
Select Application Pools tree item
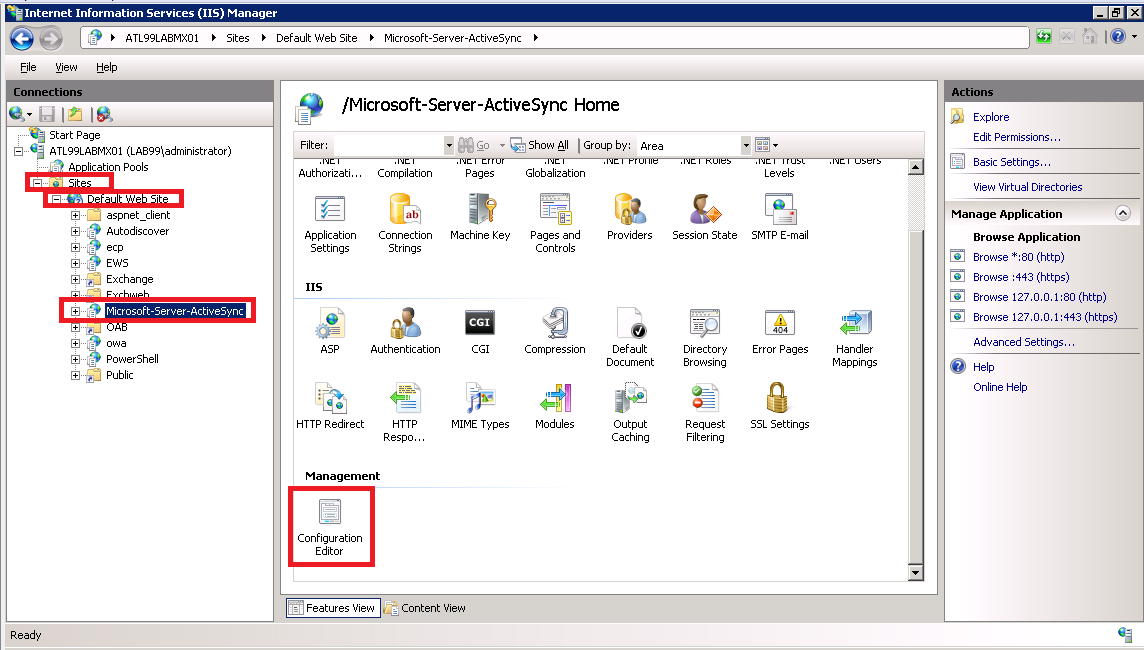tap(108, 167)
